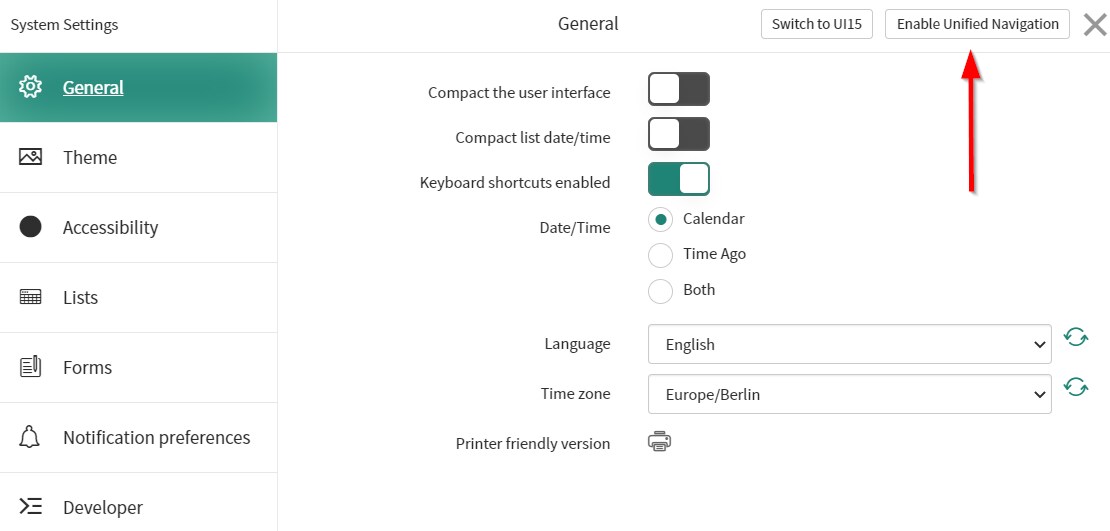Toggle Compact list date/time switch
Image resolution: width=1110 pixels, height=531 pixels.
coord(679,134)
